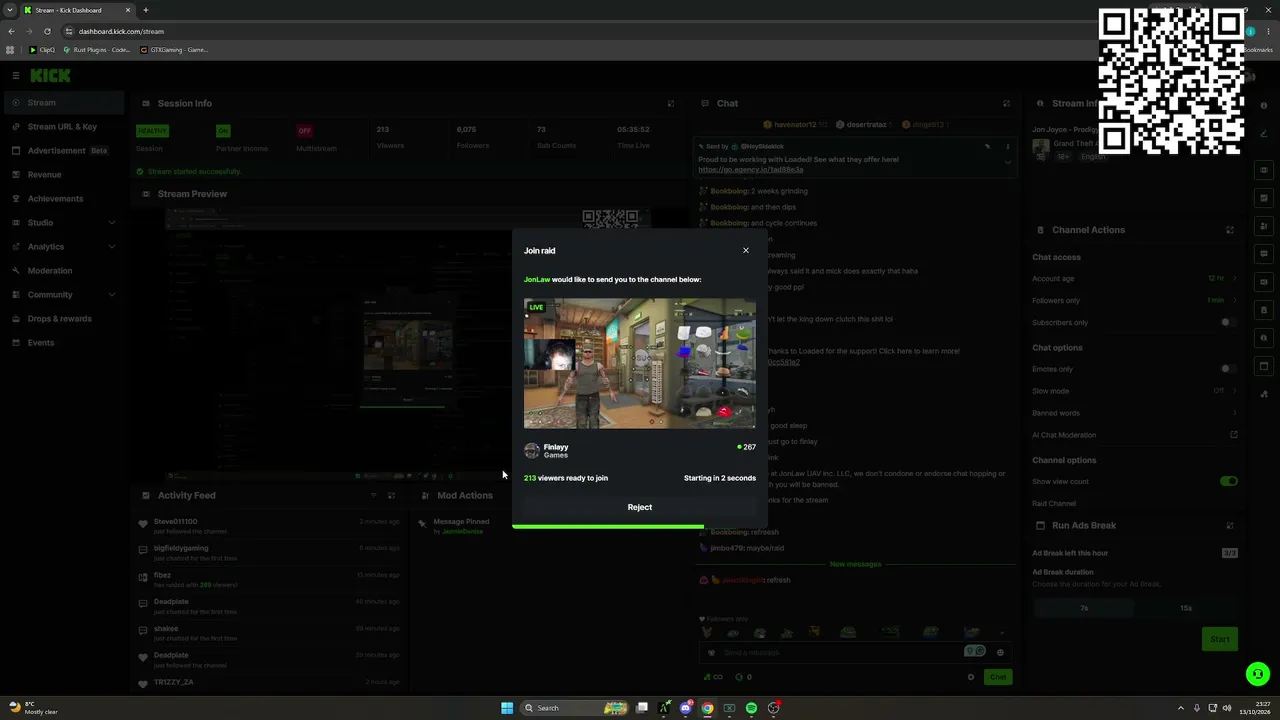The image size is (1280, 720).
Task: Toggle Subscribers only chat
Action: coord(1228,323)
